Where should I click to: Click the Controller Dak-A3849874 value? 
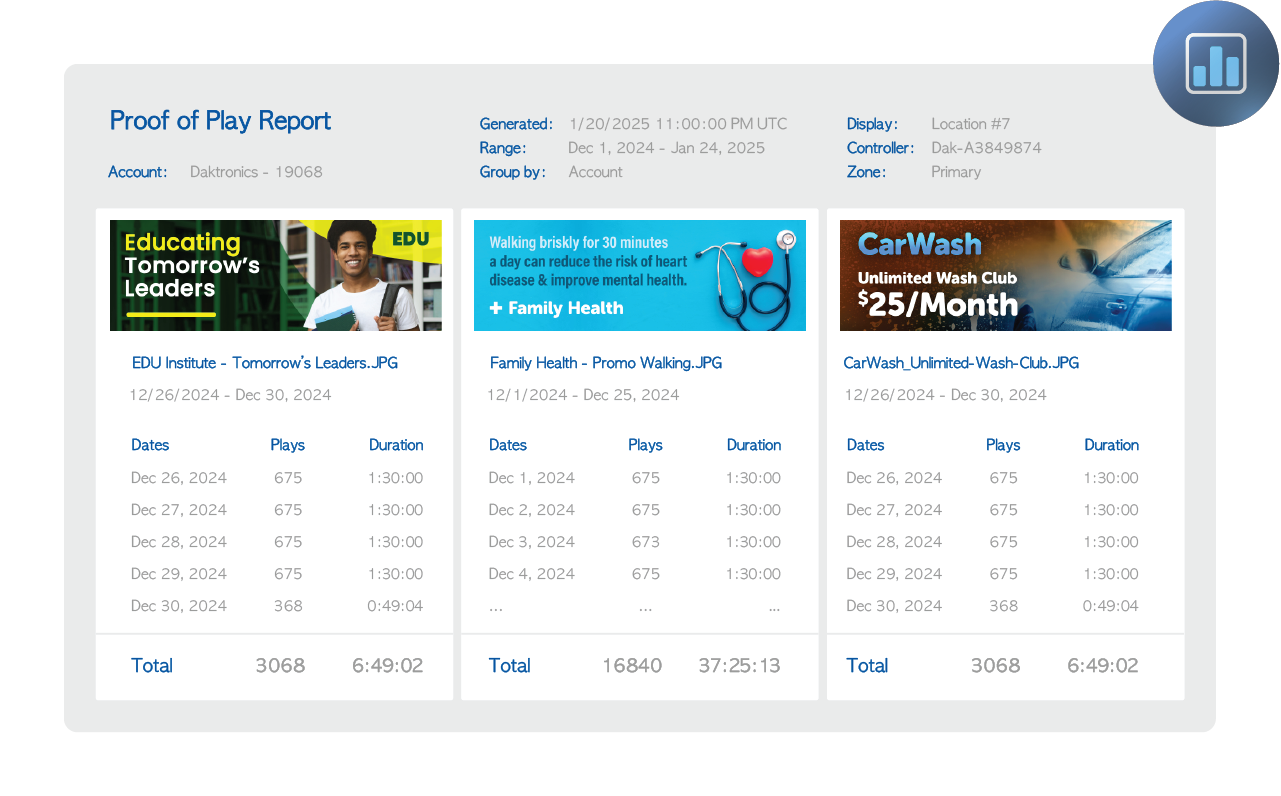point(986,148)
